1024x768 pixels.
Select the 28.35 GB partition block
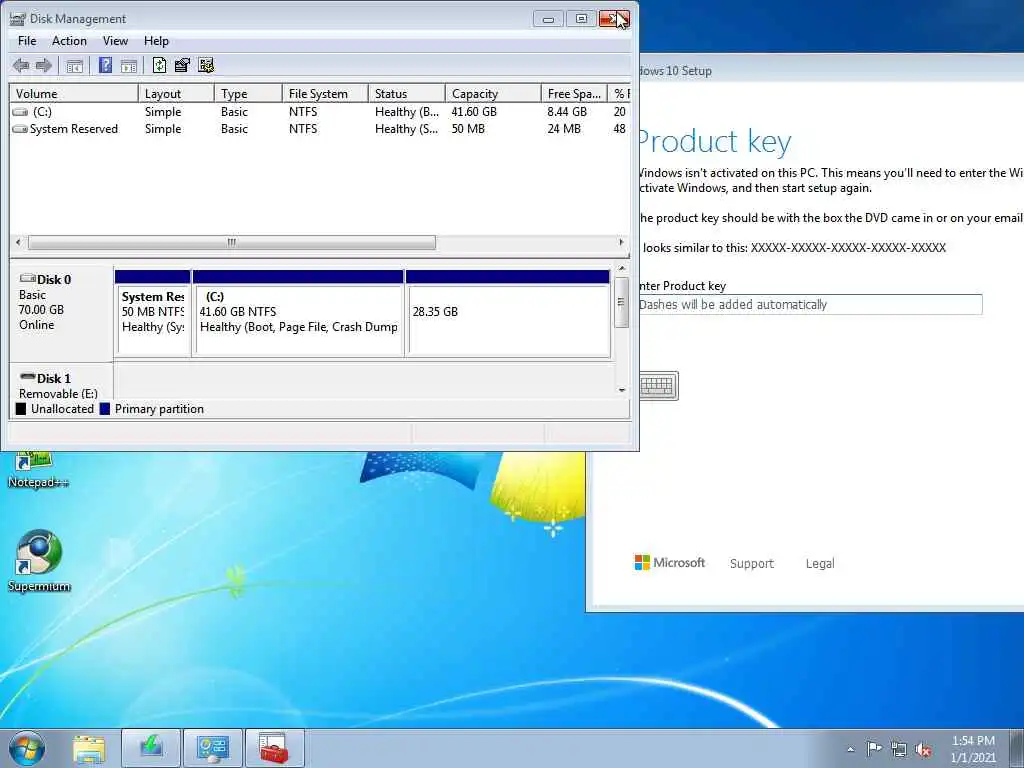click(507, 313)
